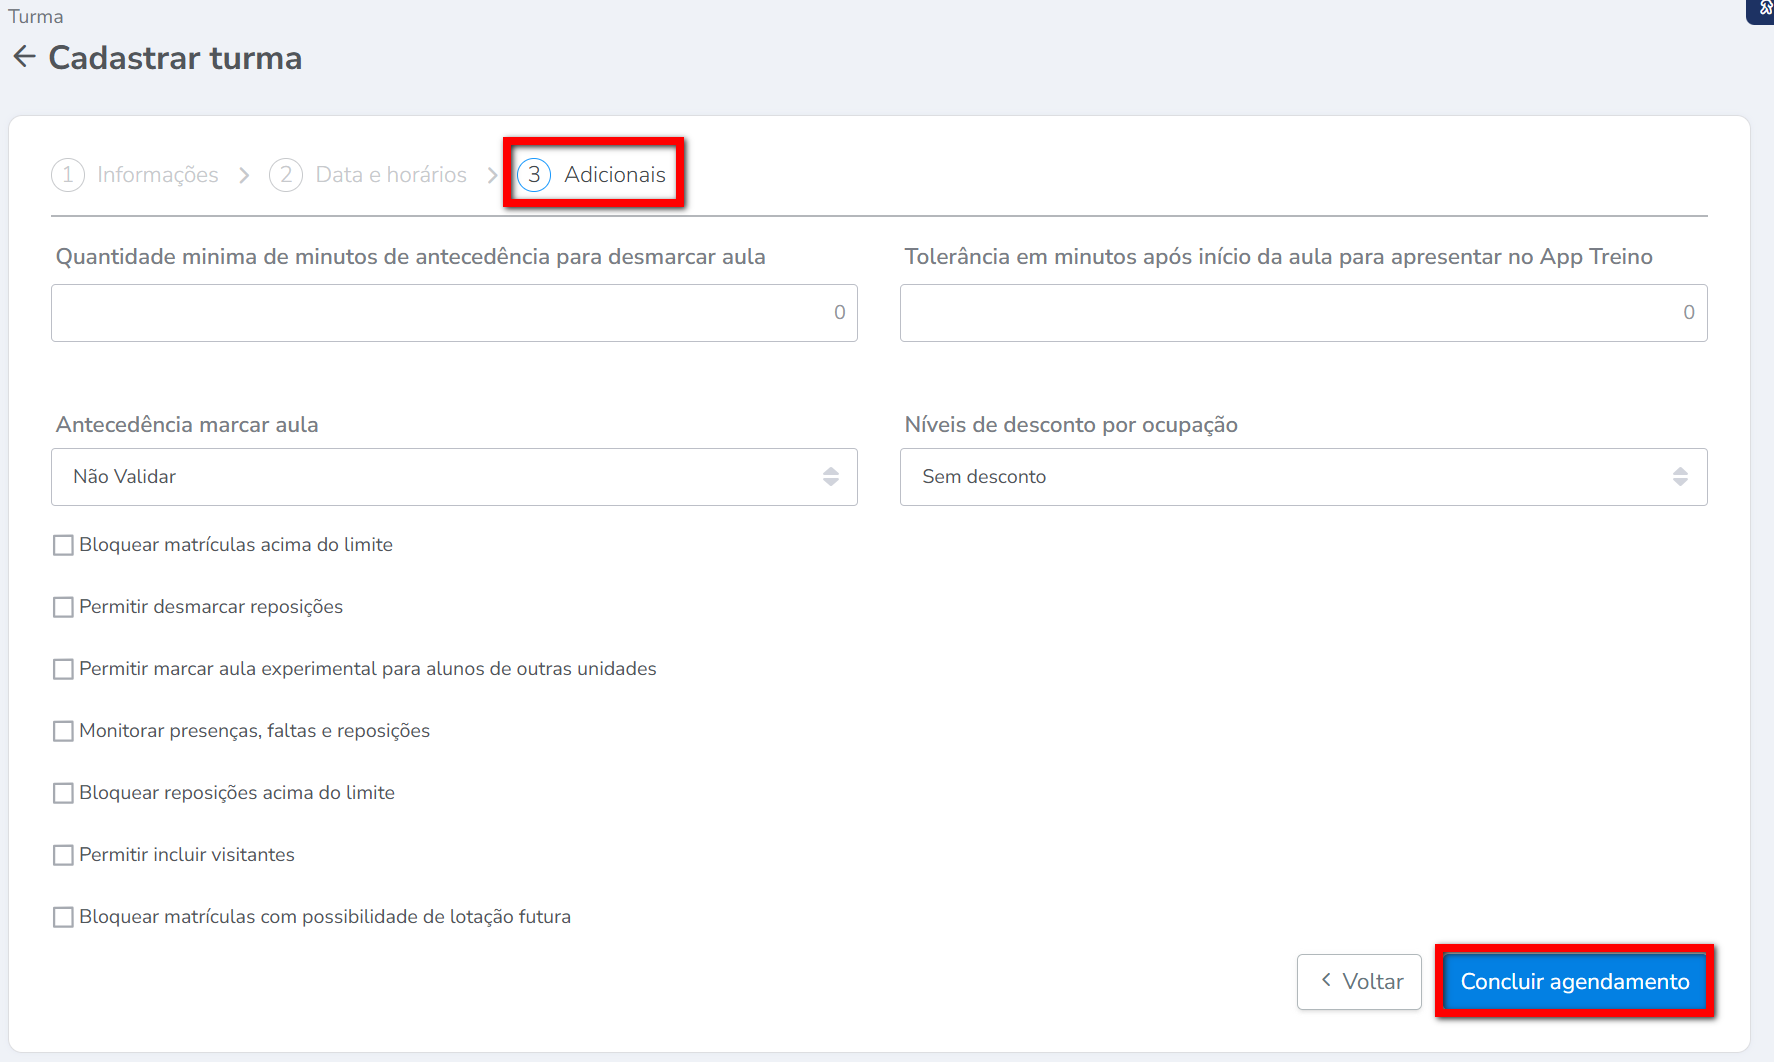Click the Voltar button
The image size is (1774, 1062).
click(x=1359, y=982)
